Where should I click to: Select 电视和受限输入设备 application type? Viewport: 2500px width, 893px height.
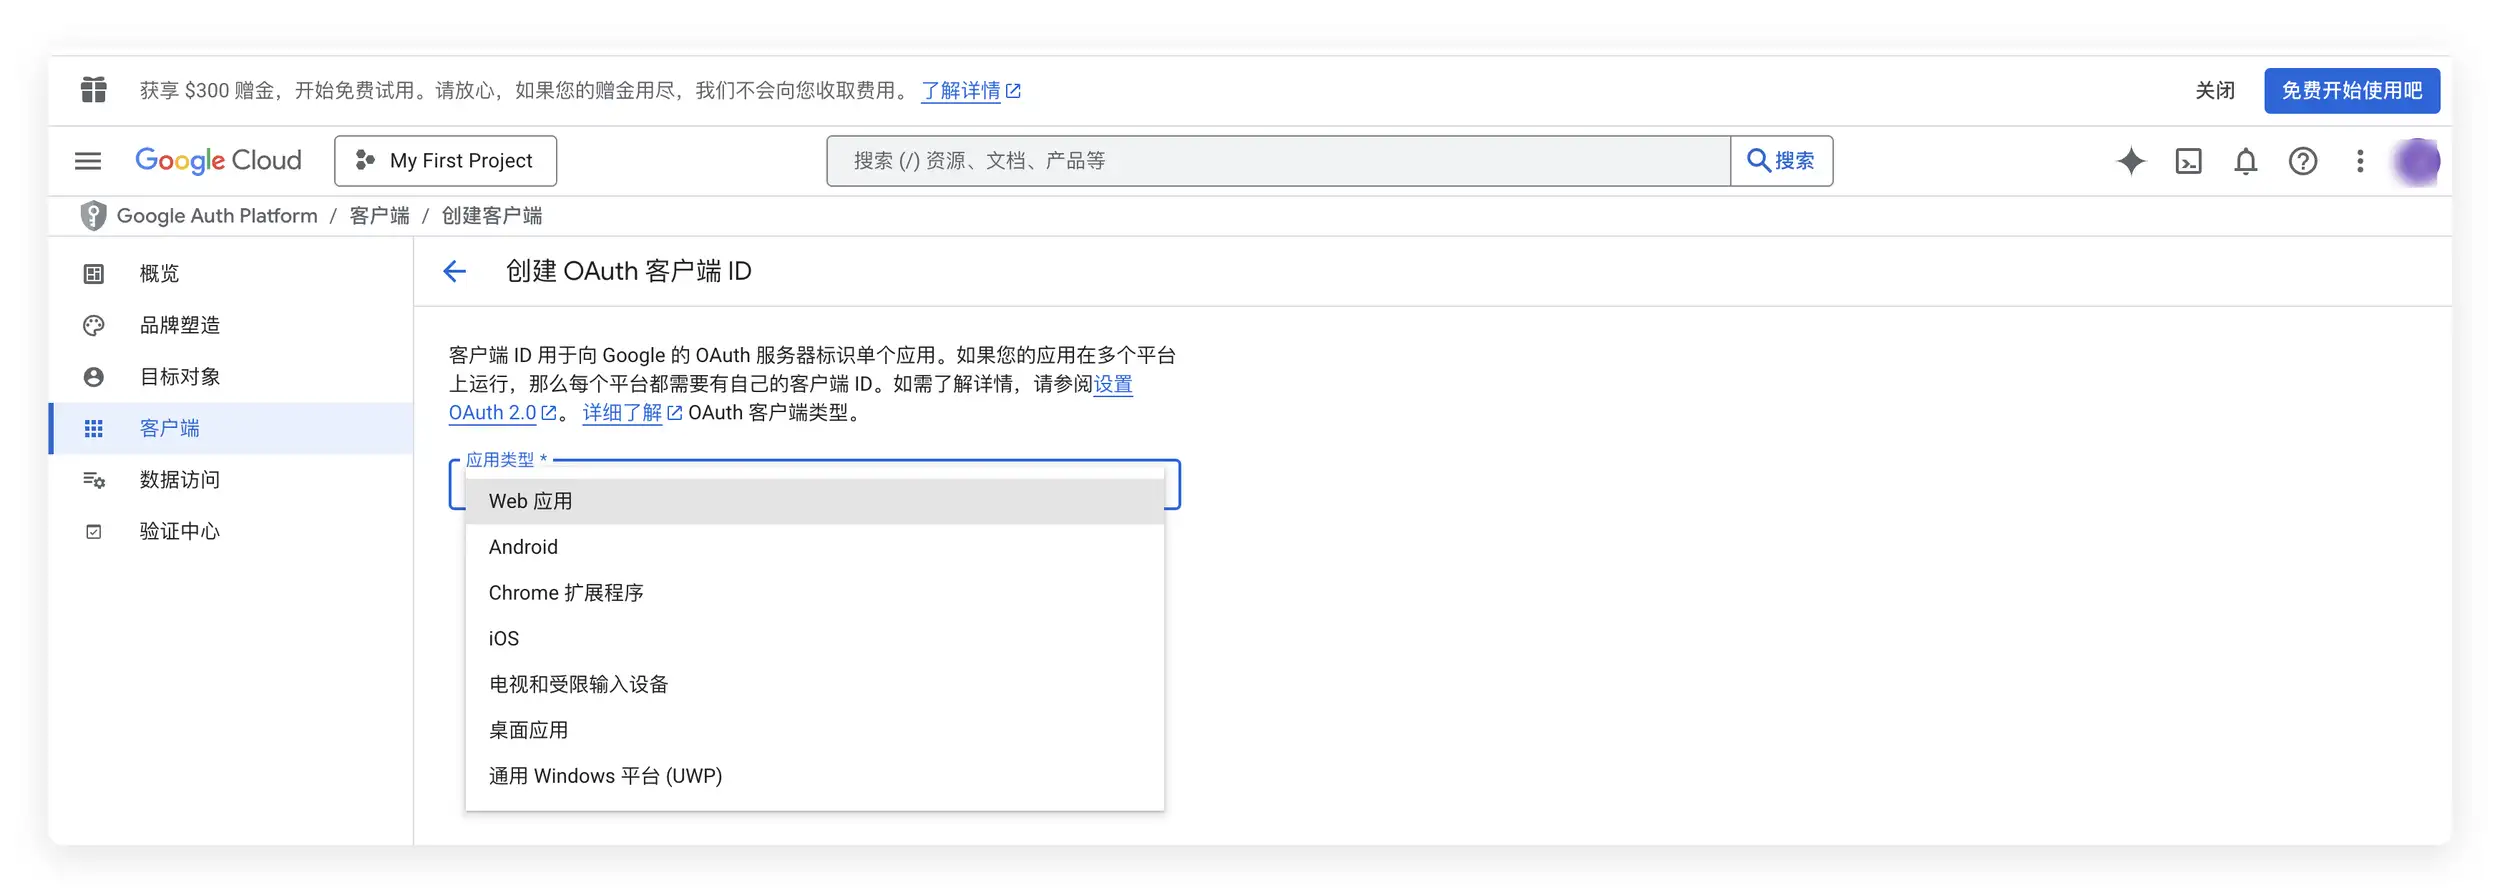(815, 685)
